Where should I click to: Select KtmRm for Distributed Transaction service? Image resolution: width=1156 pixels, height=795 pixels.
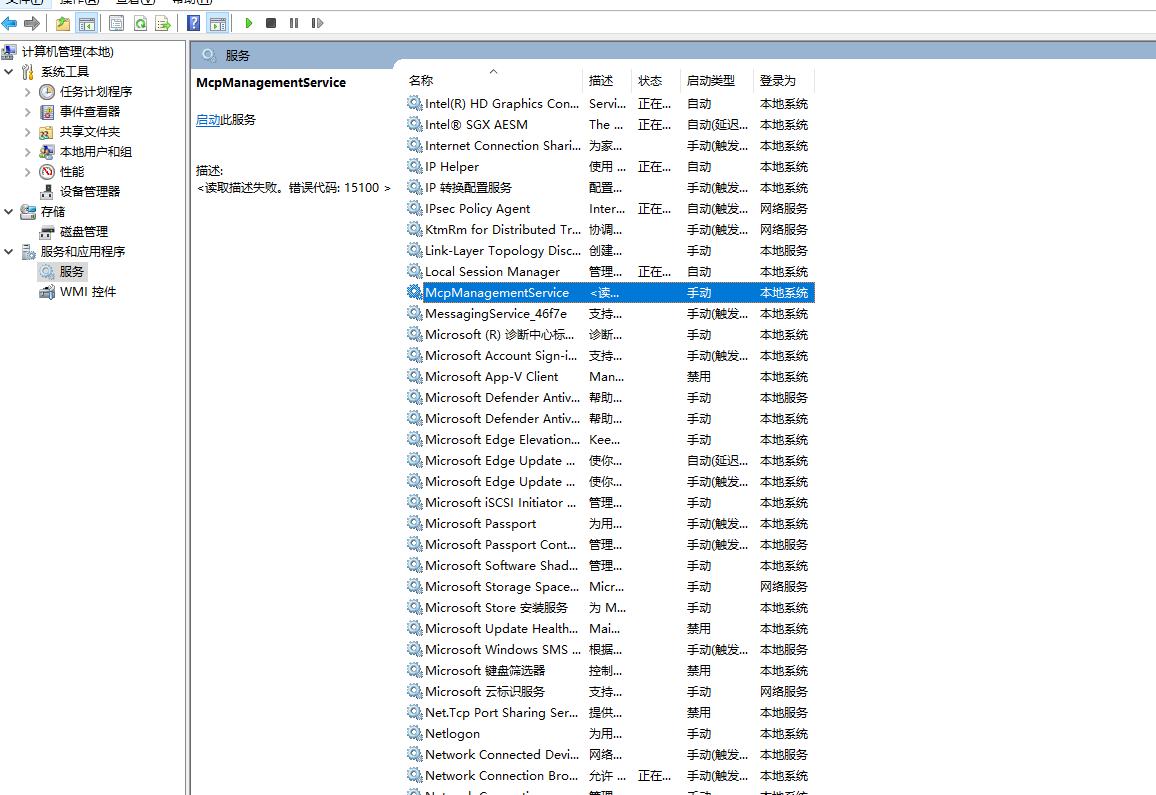(x=610, y=230)
